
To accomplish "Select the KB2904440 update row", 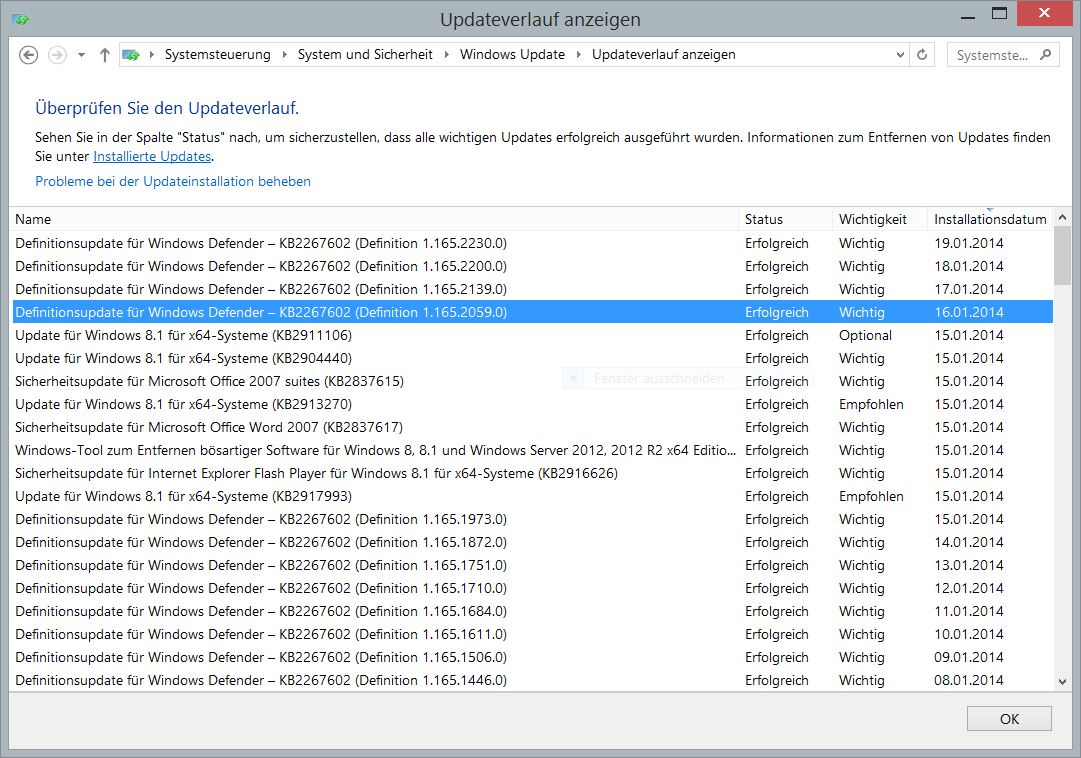I will coord(532,359).
